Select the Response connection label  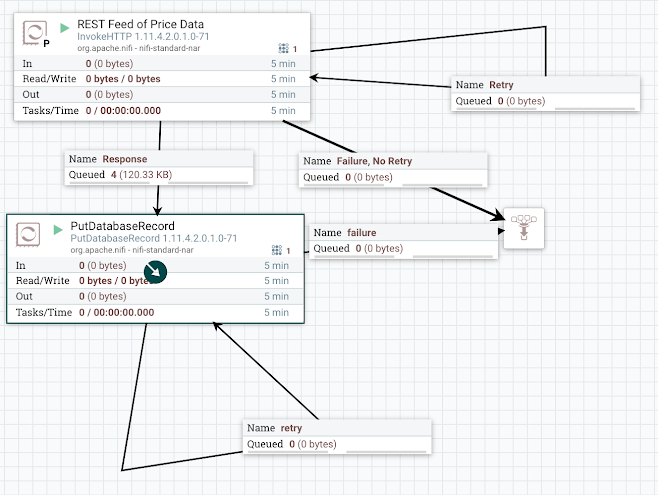[158, 159]
